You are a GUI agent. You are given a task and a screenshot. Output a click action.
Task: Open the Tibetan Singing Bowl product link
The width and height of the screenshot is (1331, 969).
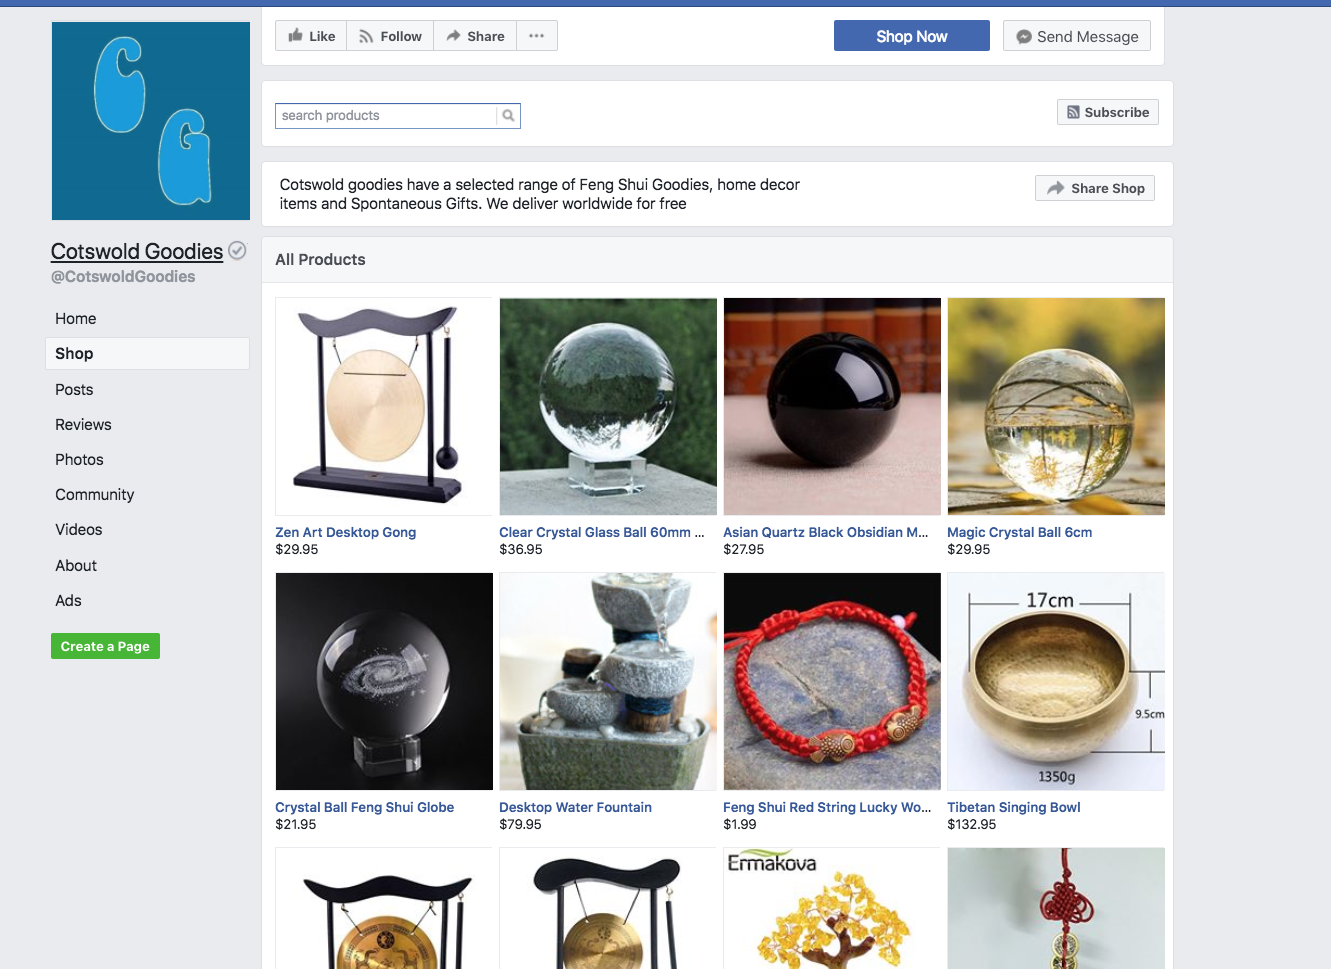coord(1013,807)
